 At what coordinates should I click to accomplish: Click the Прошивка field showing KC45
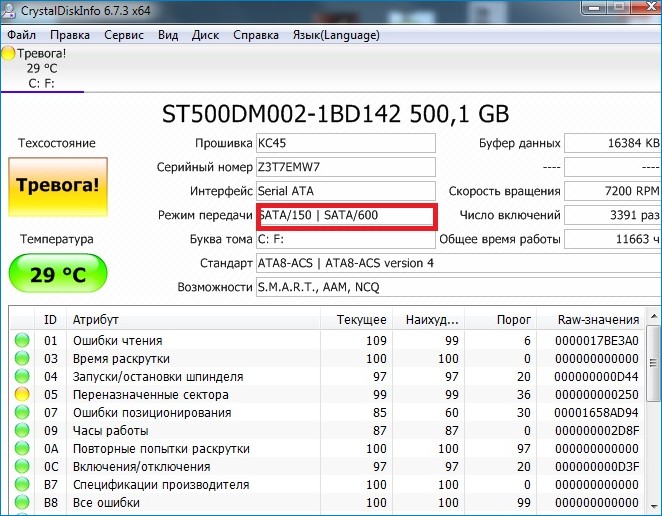pyautogui.click(x=345, y=143)
